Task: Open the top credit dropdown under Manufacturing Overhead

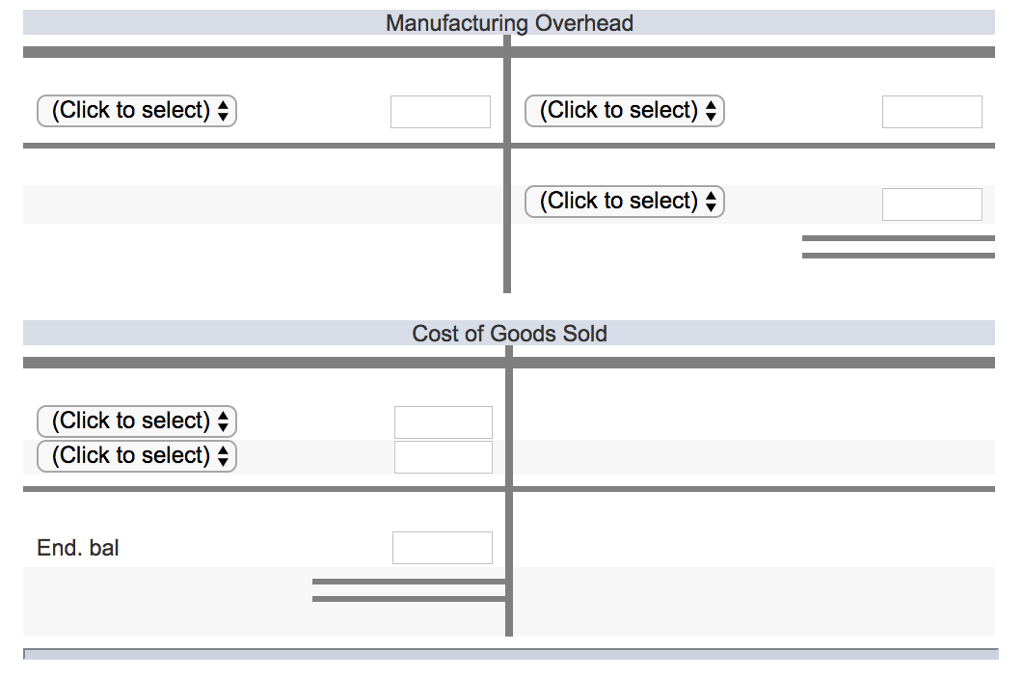Action: [624, 111]
